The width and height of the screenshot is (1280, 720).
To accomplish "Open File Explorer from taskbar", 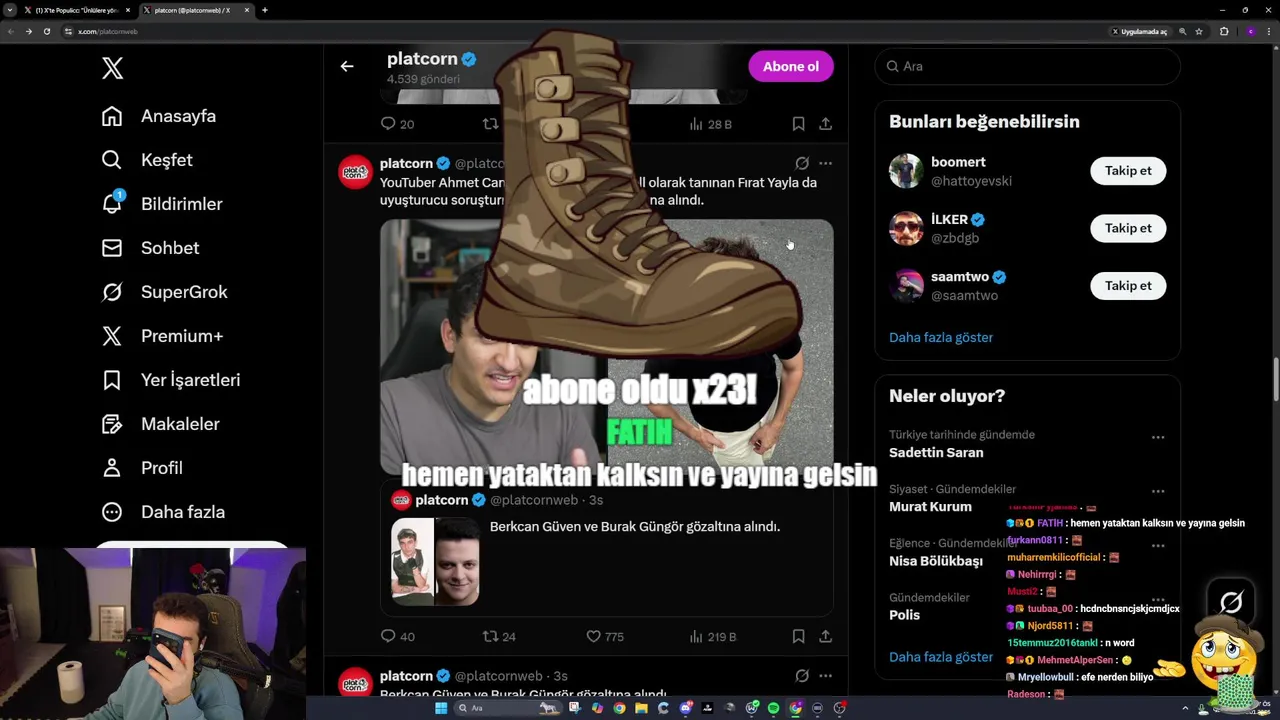I will (642, 708).
